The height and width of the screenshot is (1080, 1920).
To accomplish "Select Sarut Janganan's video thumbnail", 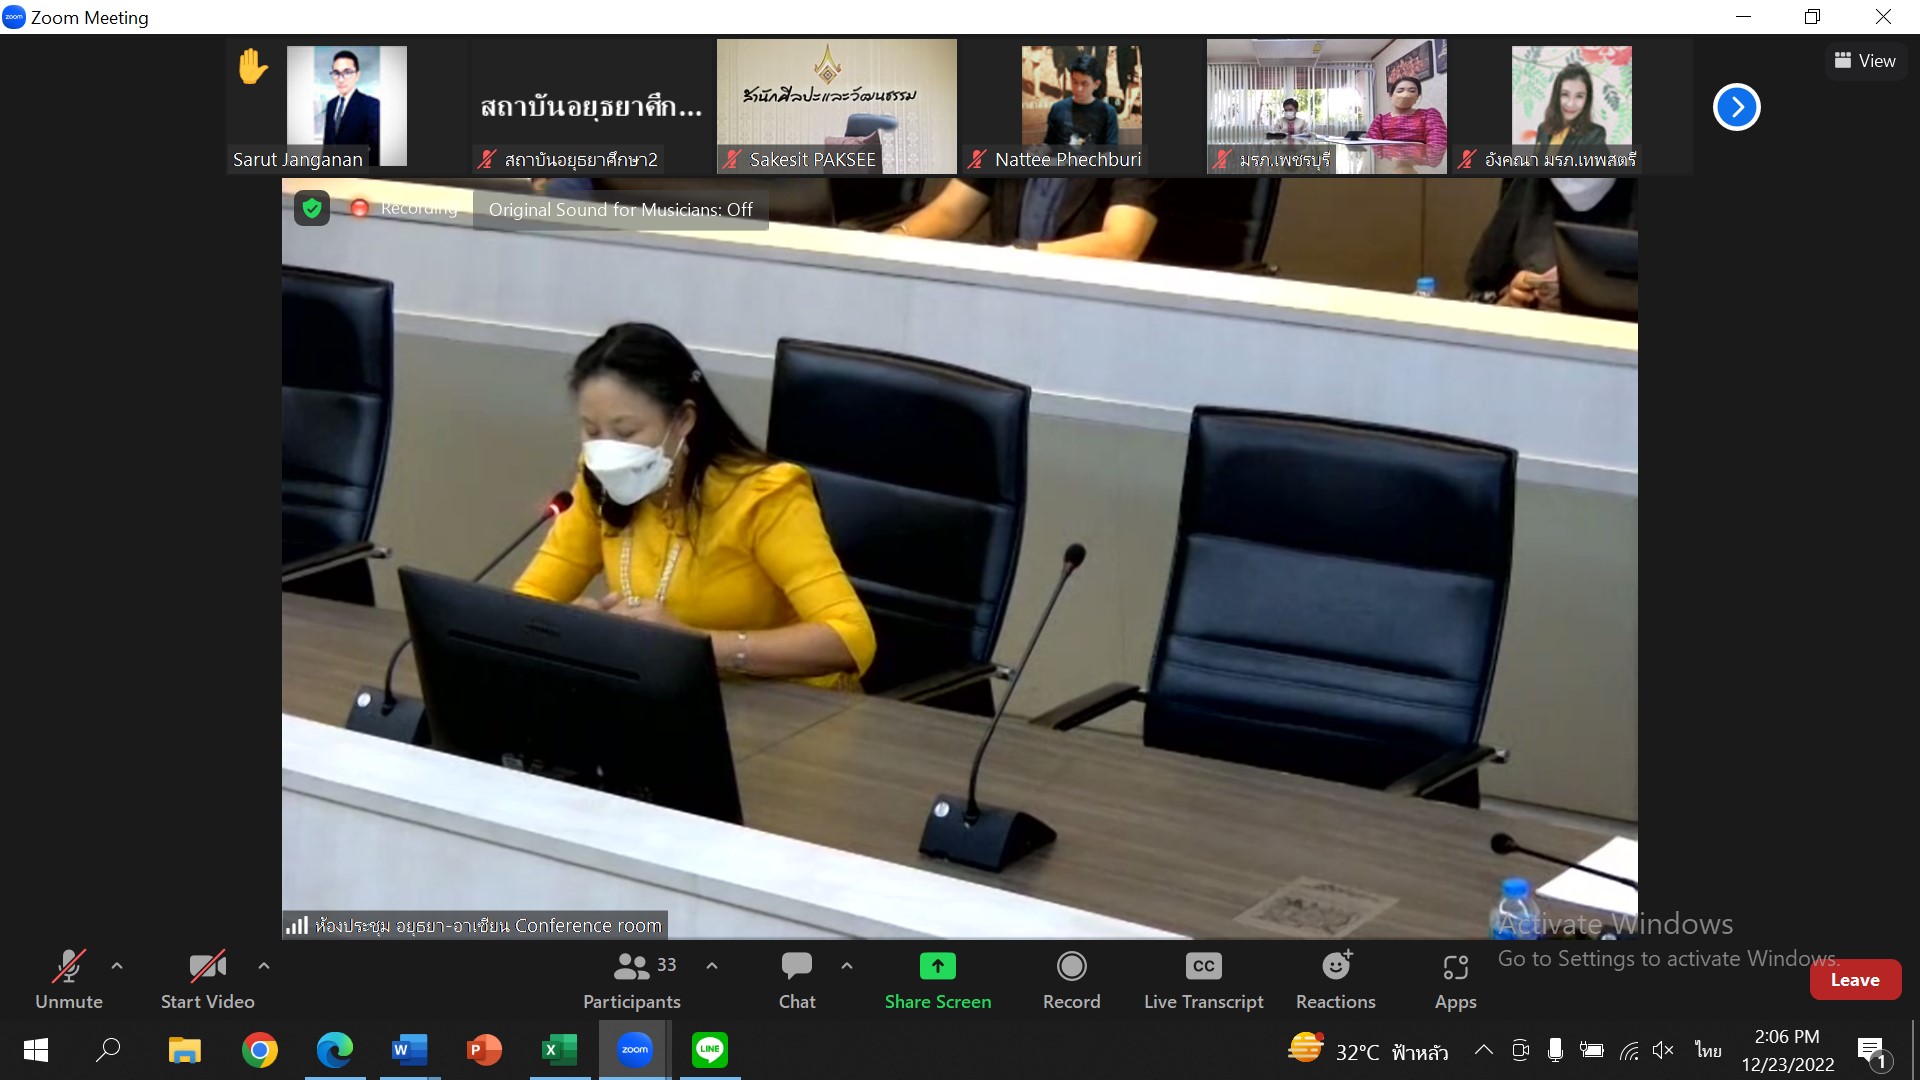I will 347,106.
